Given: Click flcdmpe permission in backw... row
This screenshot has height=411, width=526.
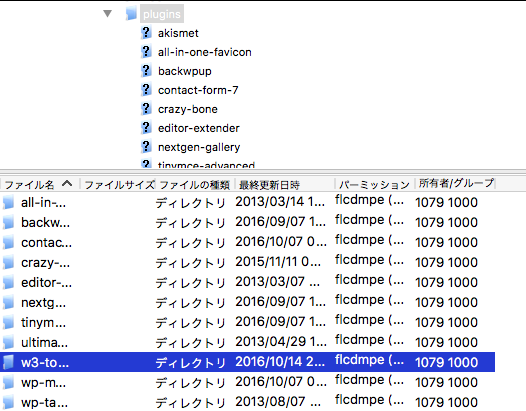Looking at the screenshot, I should (369, 220).
